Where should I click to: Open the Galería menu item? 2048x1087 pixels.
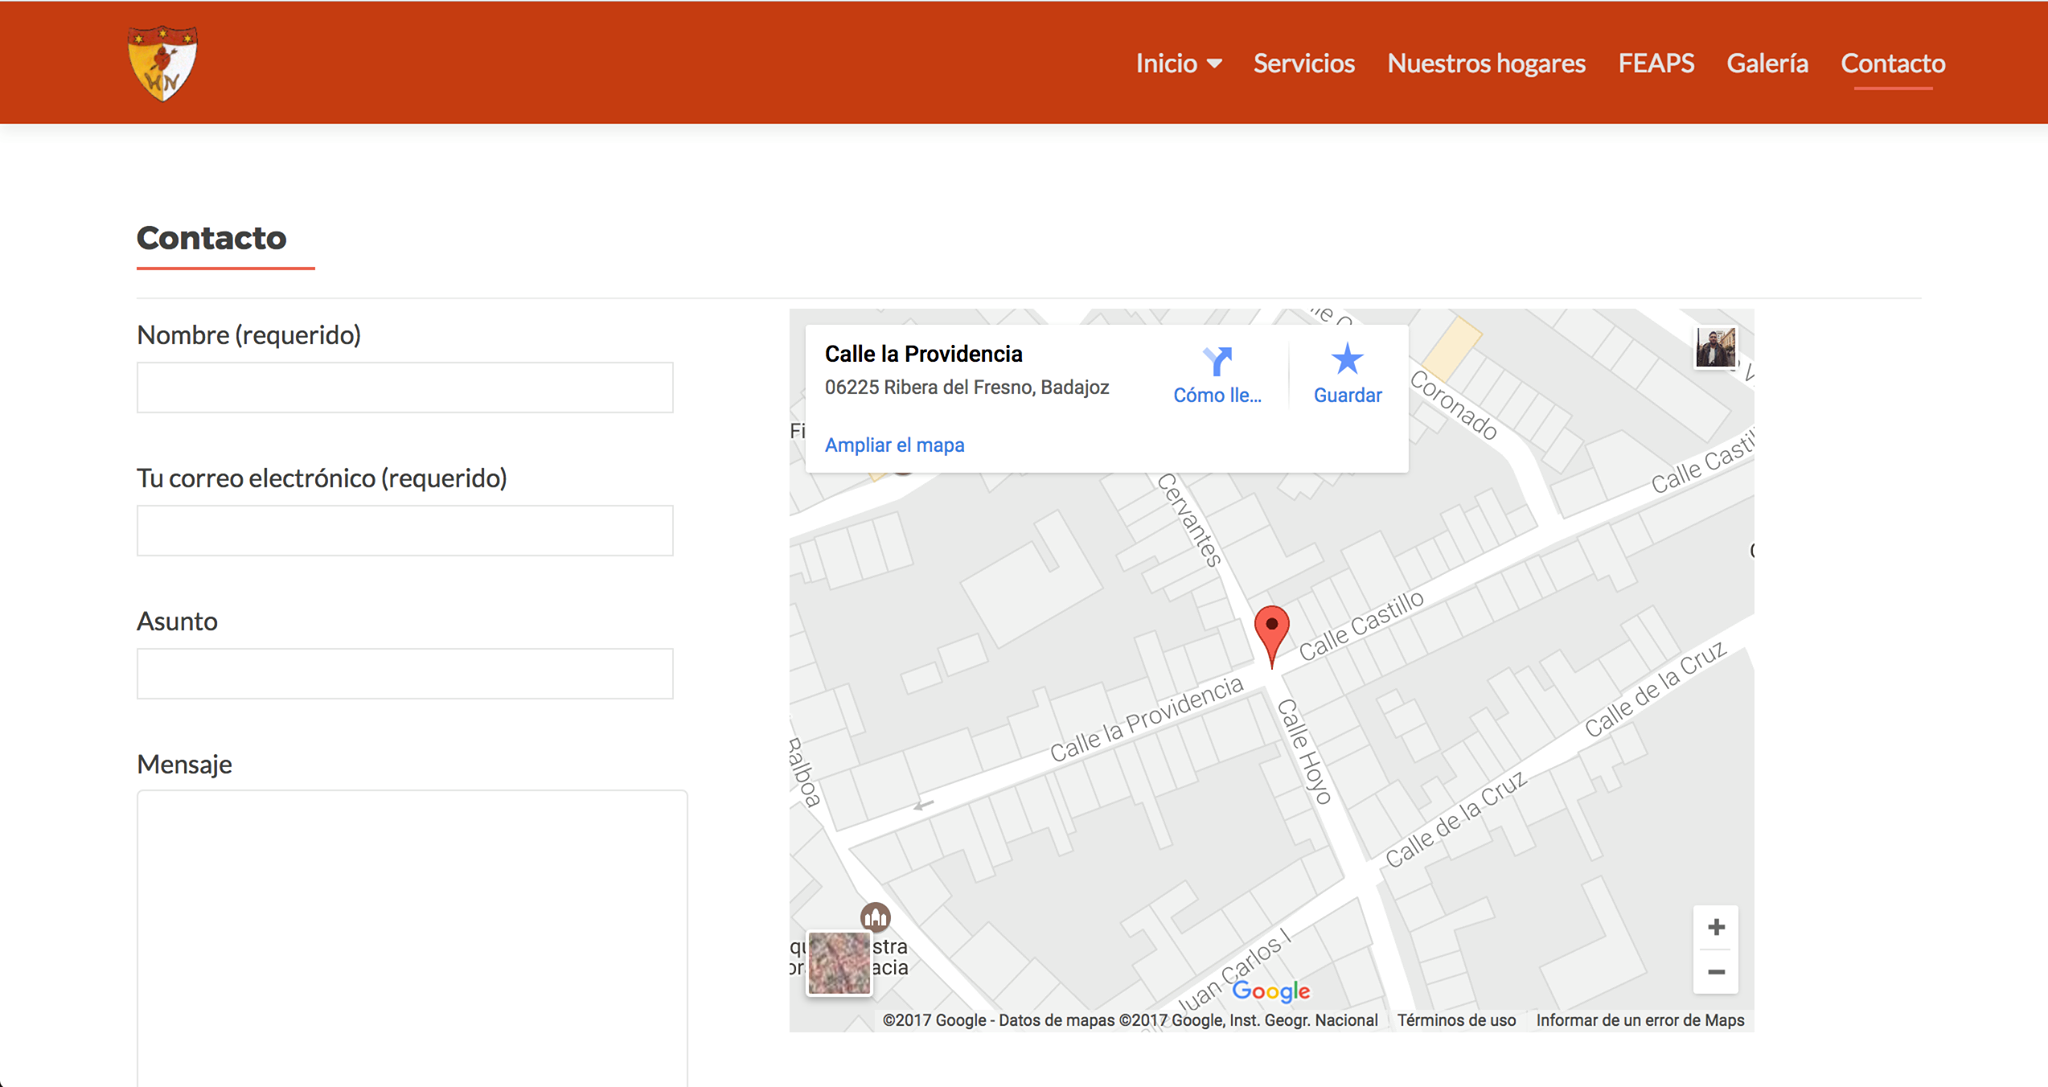(x=1767, y=63)
